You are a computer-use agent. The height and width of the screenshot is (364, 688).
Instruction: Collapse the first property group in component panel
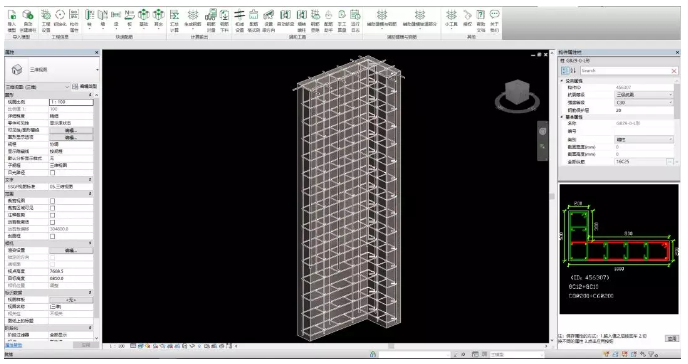(x=562, y=81)
